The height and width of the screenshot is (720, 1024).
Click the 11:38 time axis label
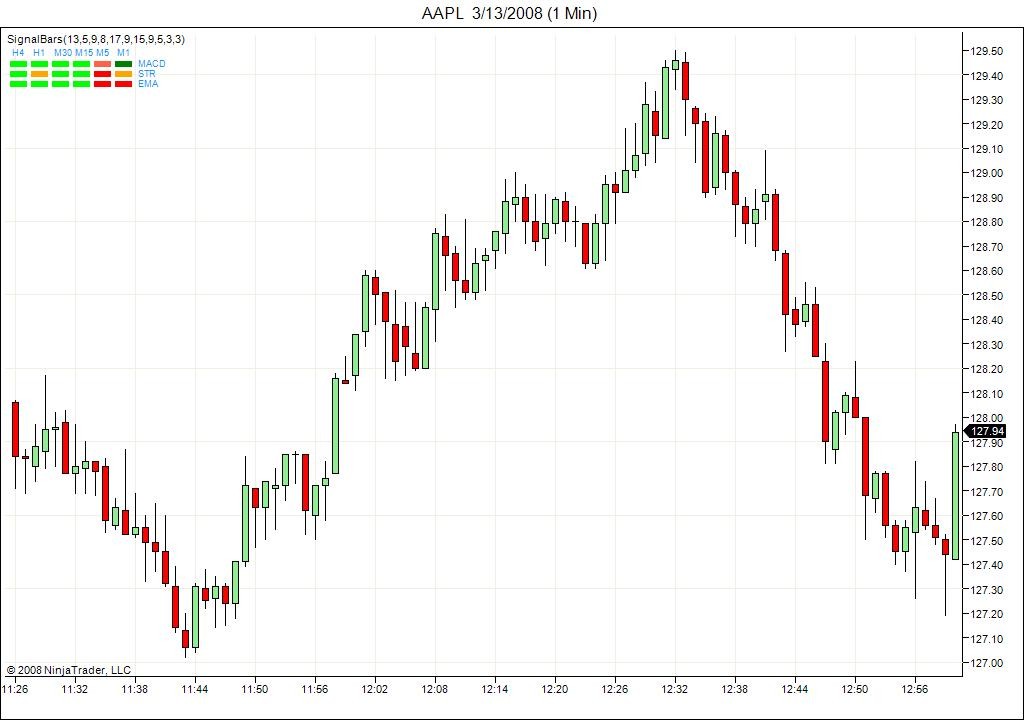135,689
